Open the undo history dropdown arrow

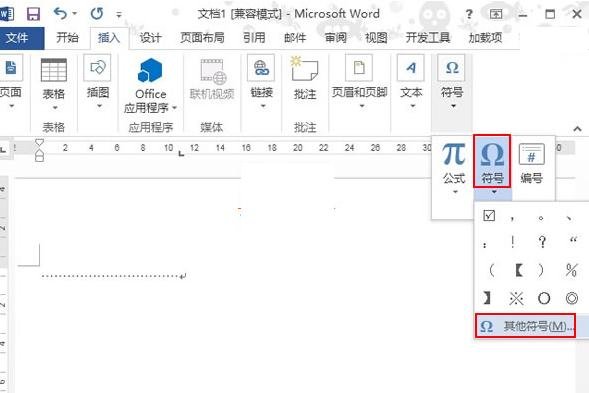75,14
